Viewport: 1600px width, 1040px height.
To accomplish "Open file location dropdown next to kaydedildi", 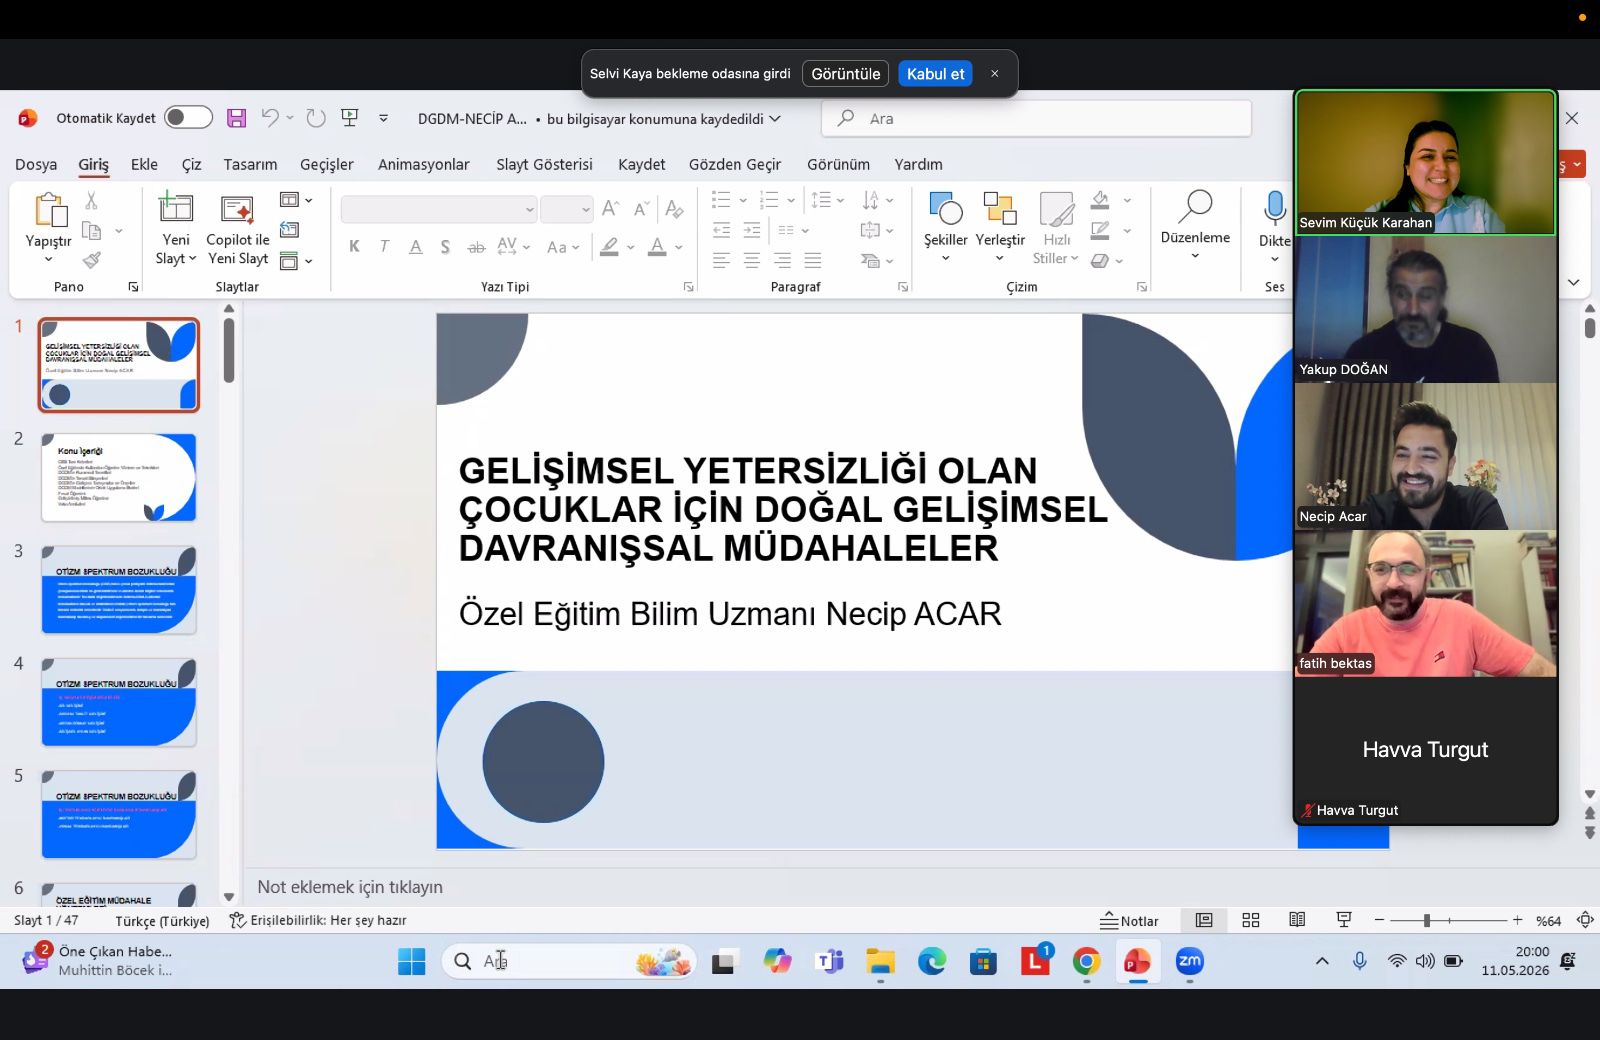I will [x=774, y=119].
